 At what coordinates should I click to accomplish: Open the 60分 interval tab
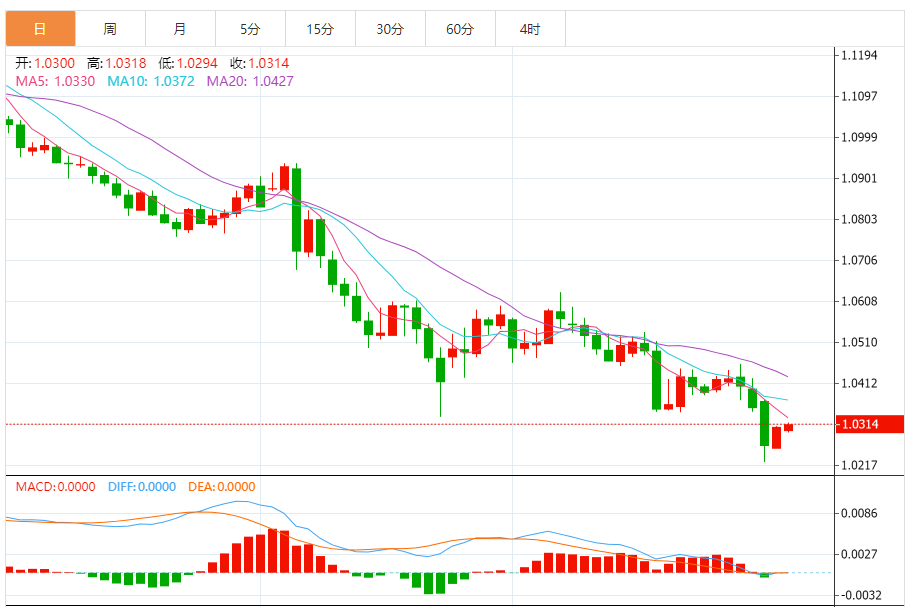[460, 29]
